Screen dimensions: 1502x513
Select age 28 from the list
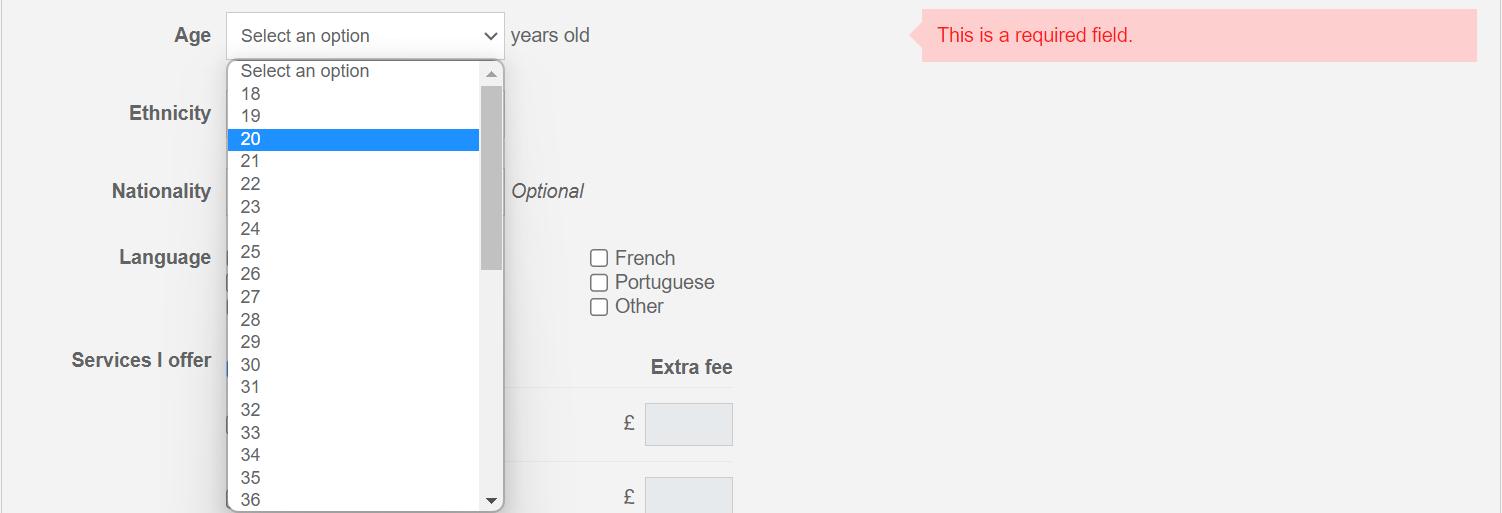click(352, 320)
